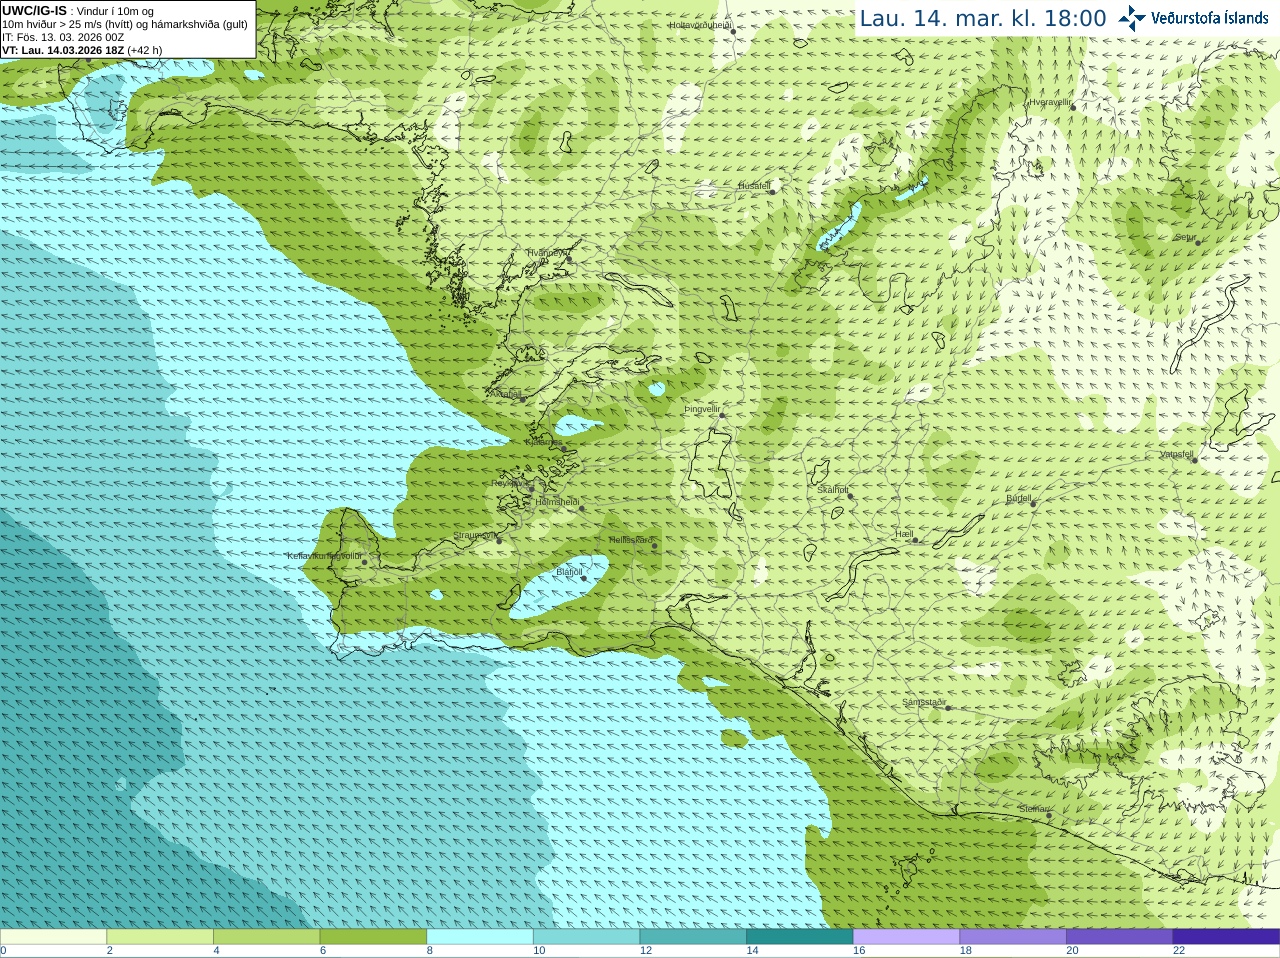Click the Setur station label
1280x958 pixels.
point(1185,238)
